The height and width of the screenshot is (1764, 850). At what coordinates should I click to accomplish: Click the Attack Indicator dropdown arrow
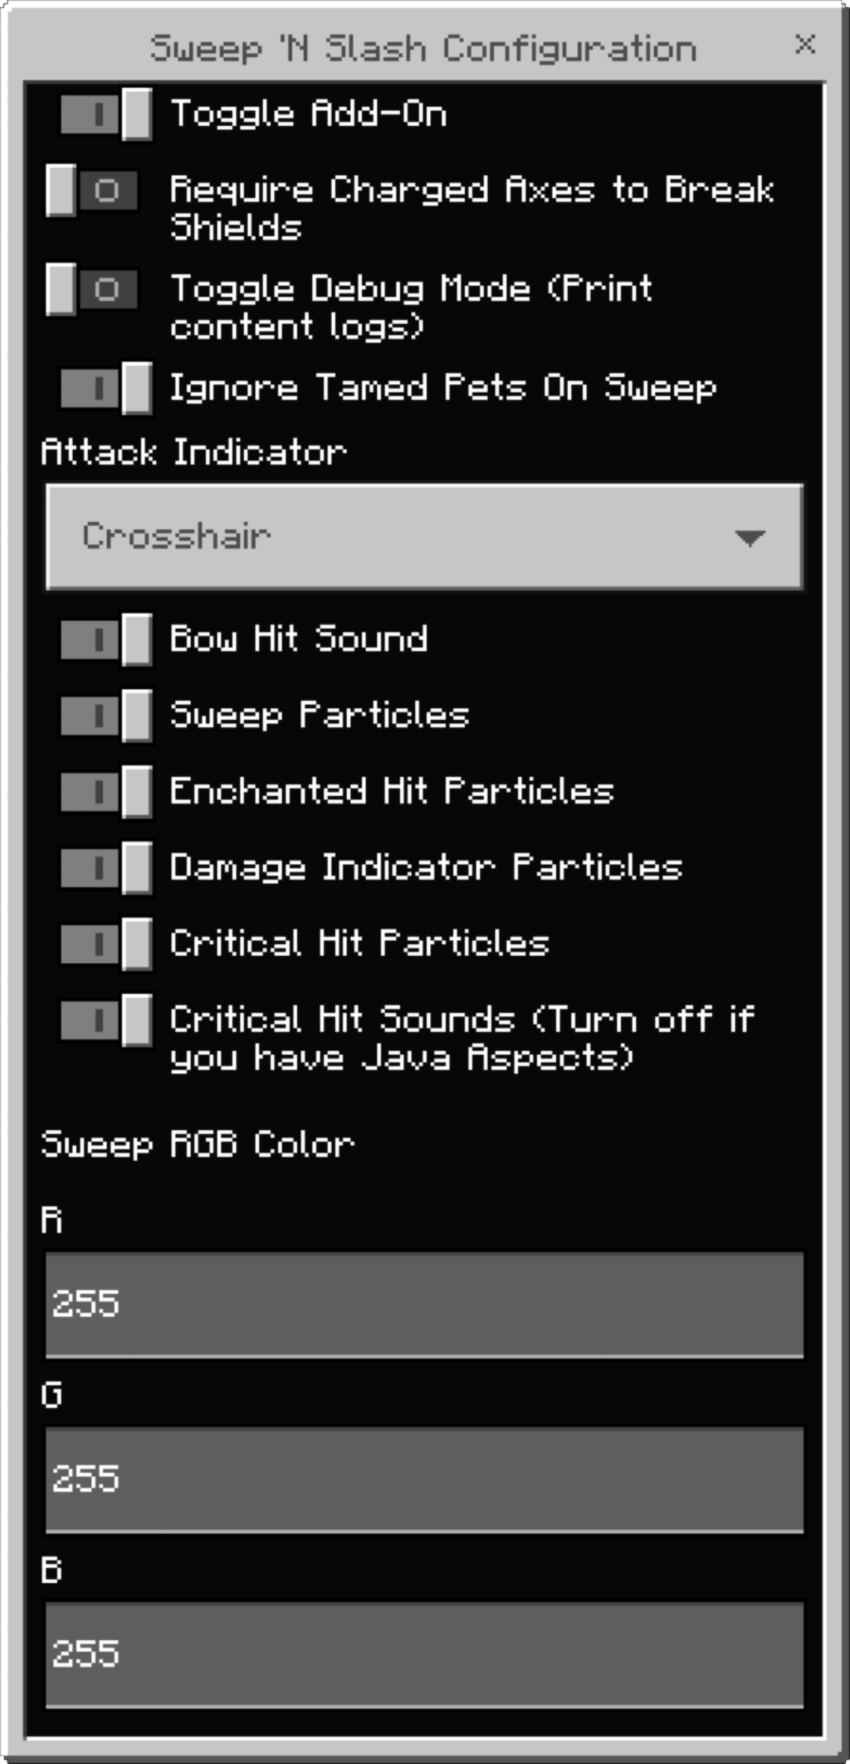[752, 537]
